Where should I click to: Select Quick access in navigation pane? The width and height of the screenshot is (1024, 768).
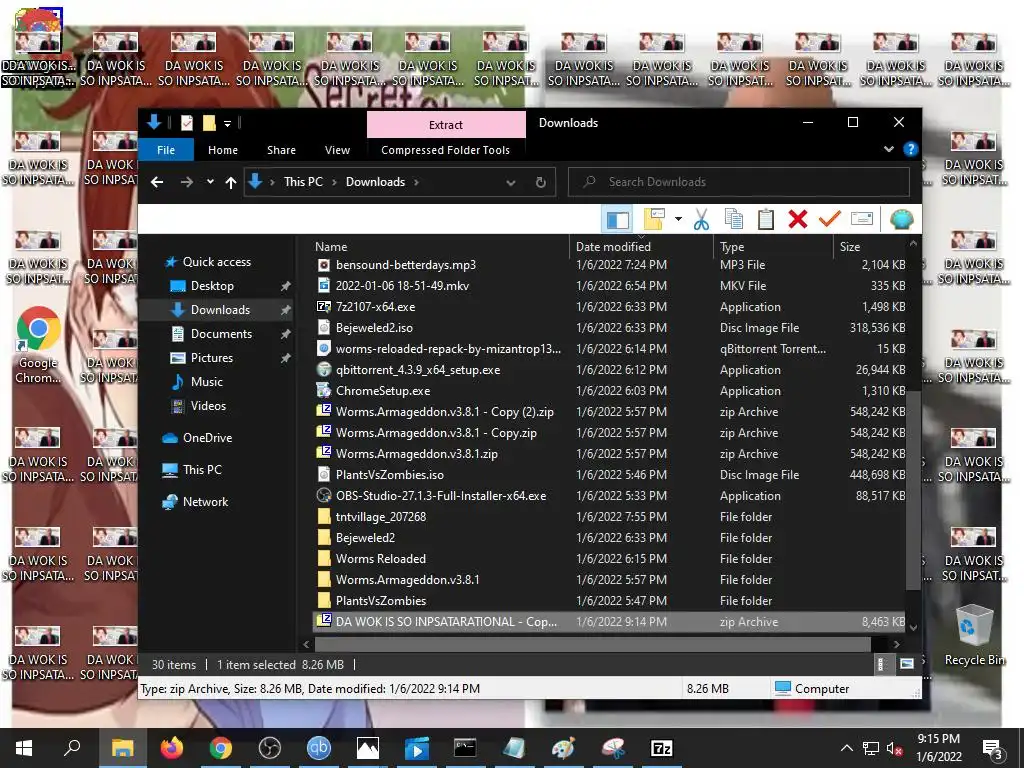(216, 262)
